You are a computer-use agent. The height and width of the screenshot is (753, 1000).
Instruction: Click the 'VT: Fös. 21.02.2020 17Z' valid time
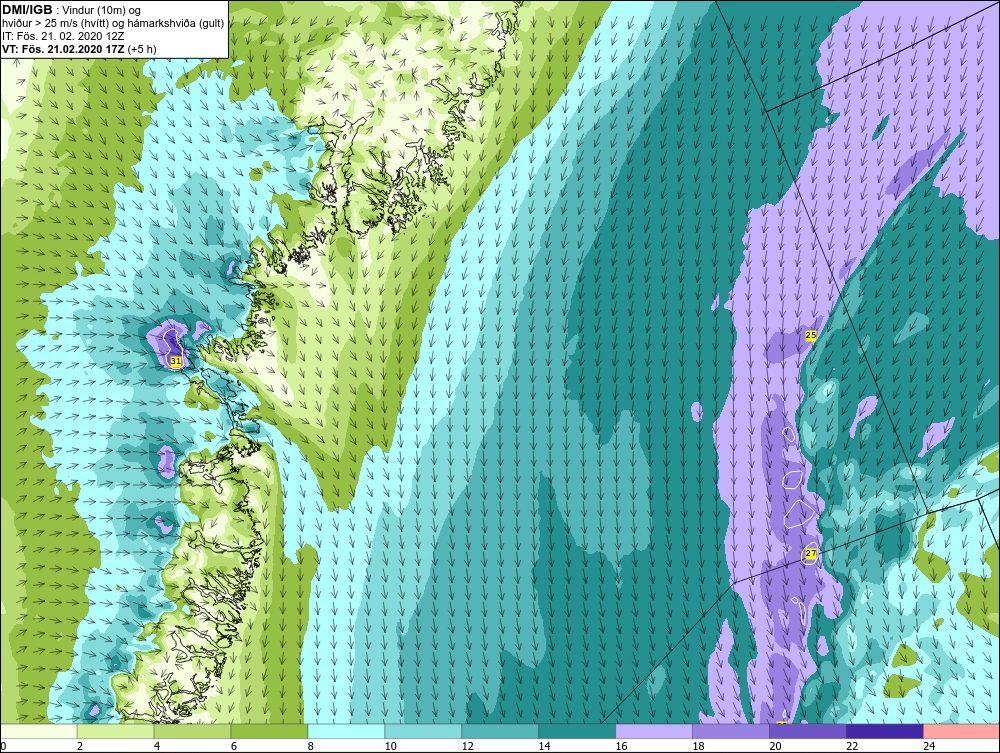tap(63, 49)
